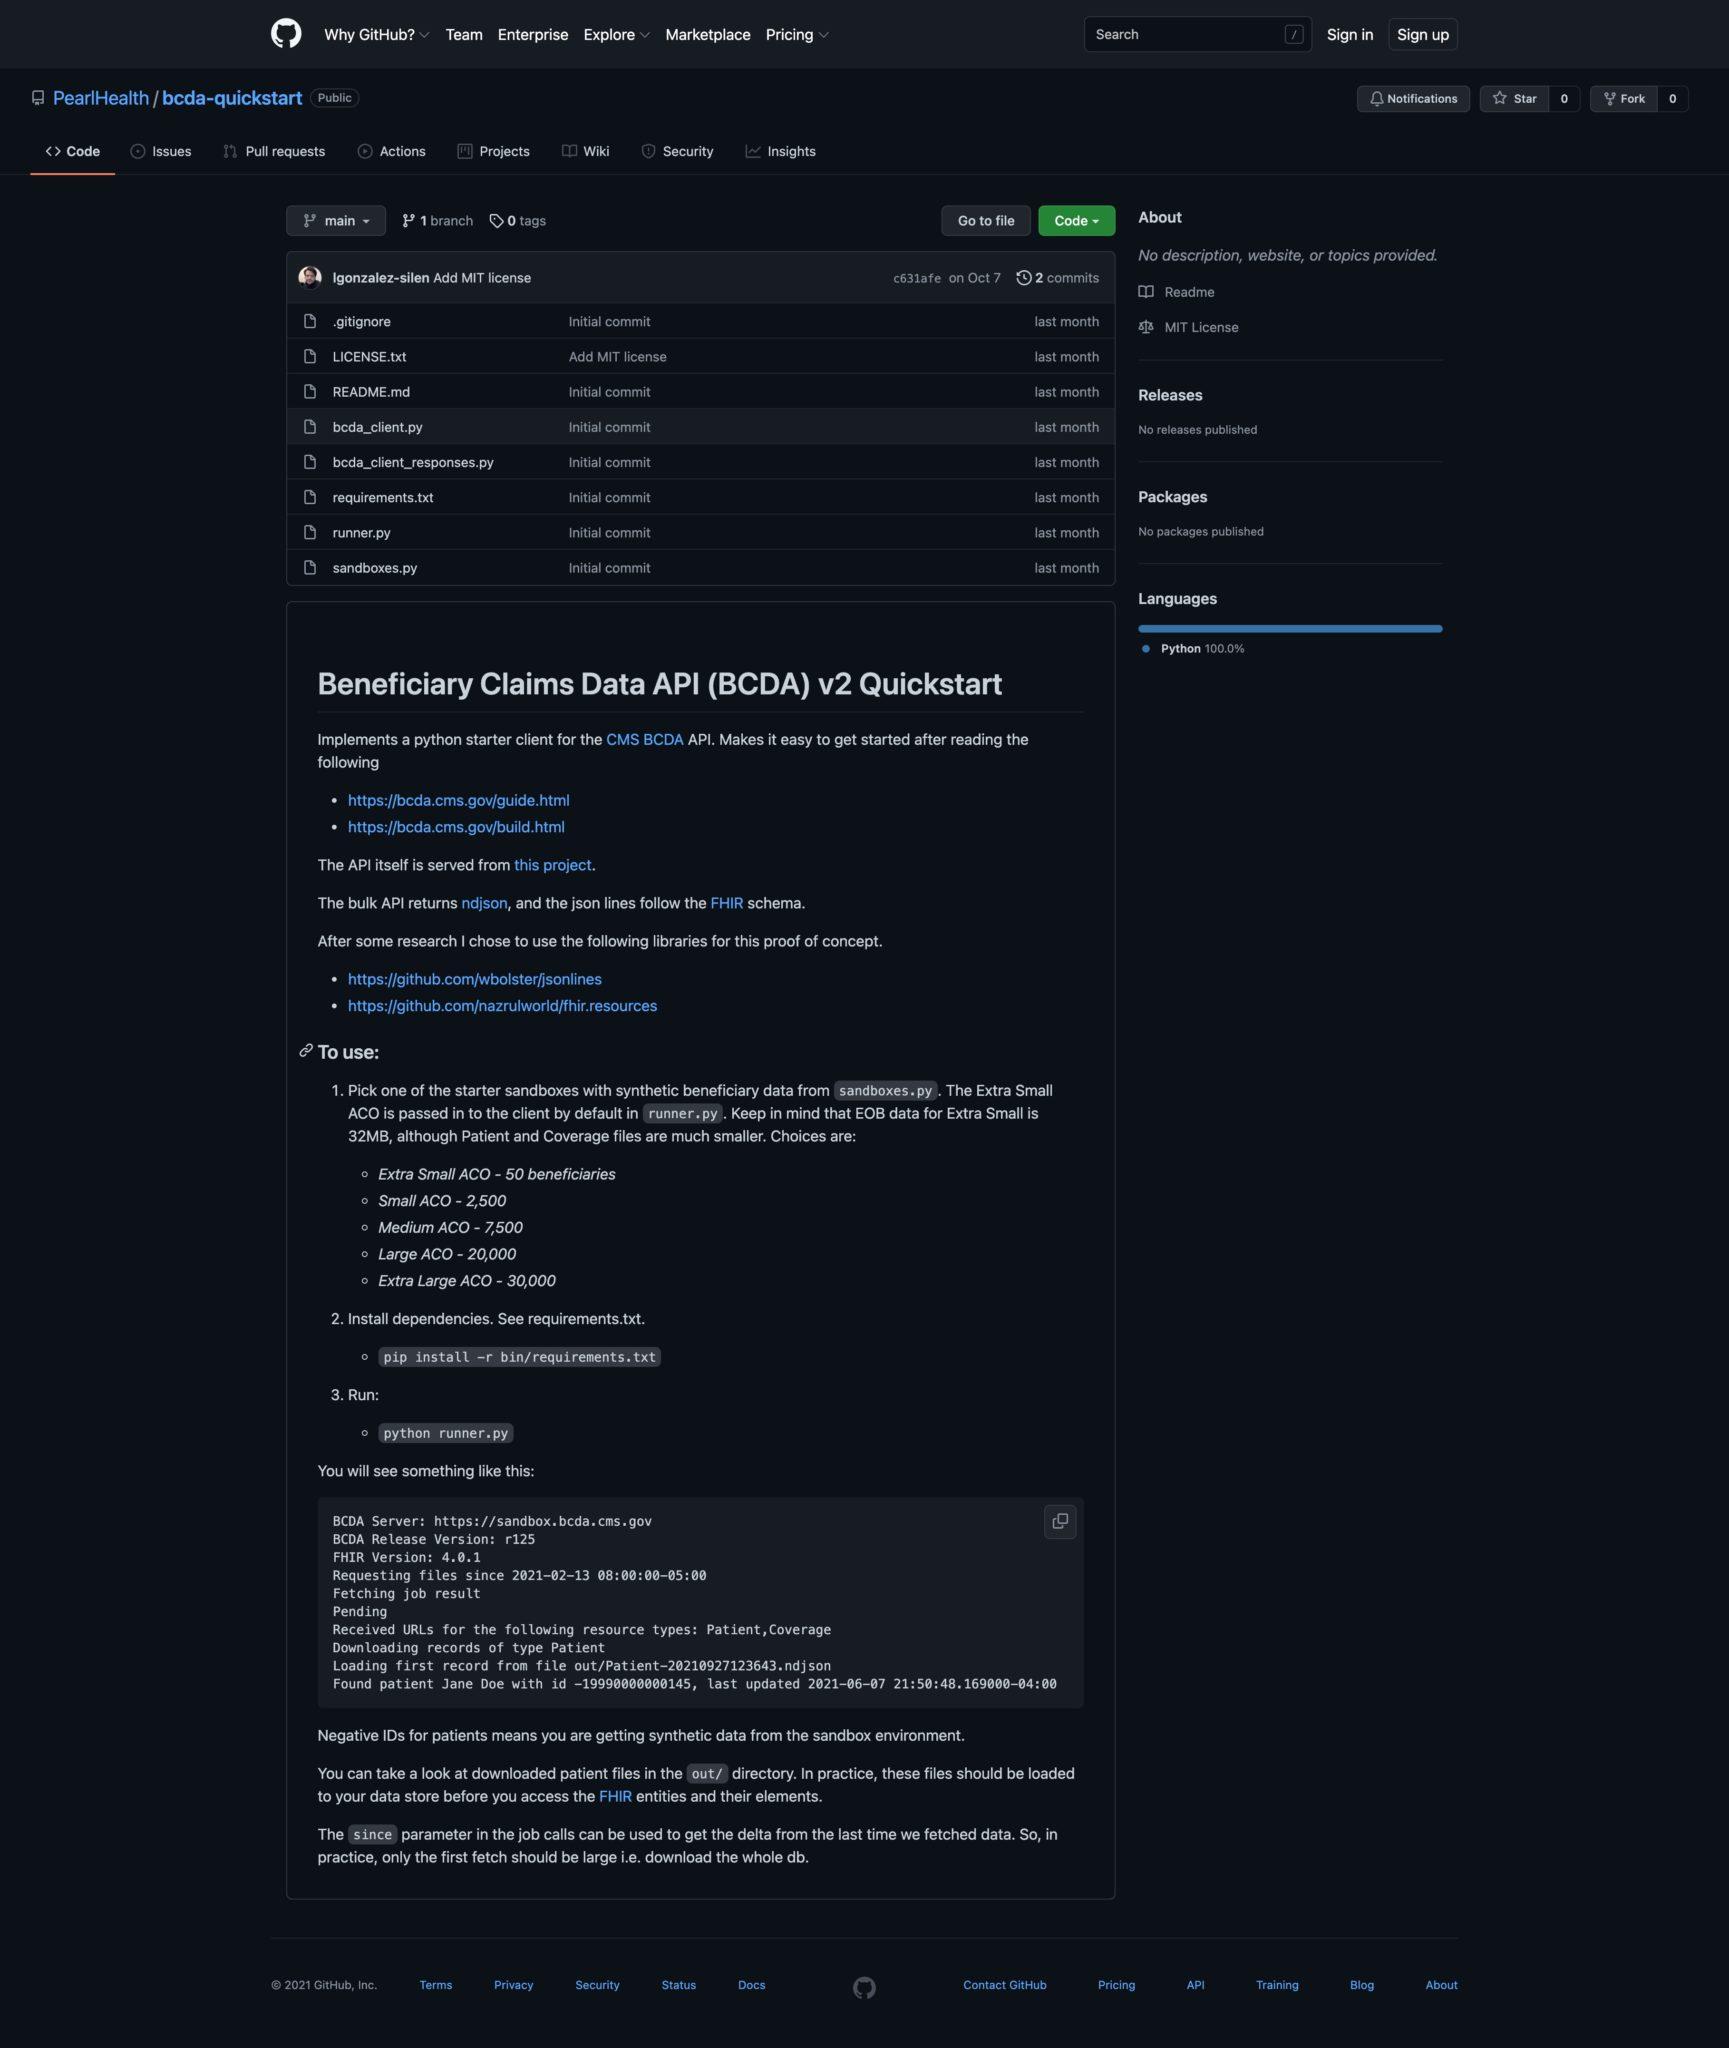Open bcda_client_responses.py file
The image size is (1729, 2048).
tap(413, 462)
